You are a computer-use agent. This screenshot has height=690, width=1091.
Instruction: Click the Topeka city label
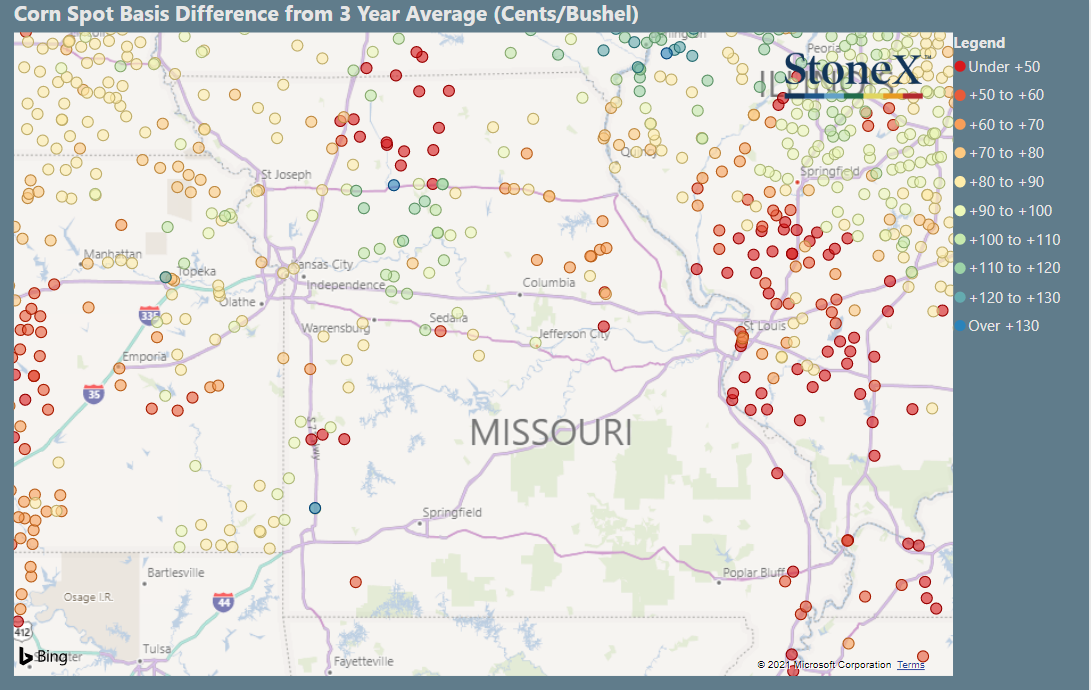click(x=197, y=271)
